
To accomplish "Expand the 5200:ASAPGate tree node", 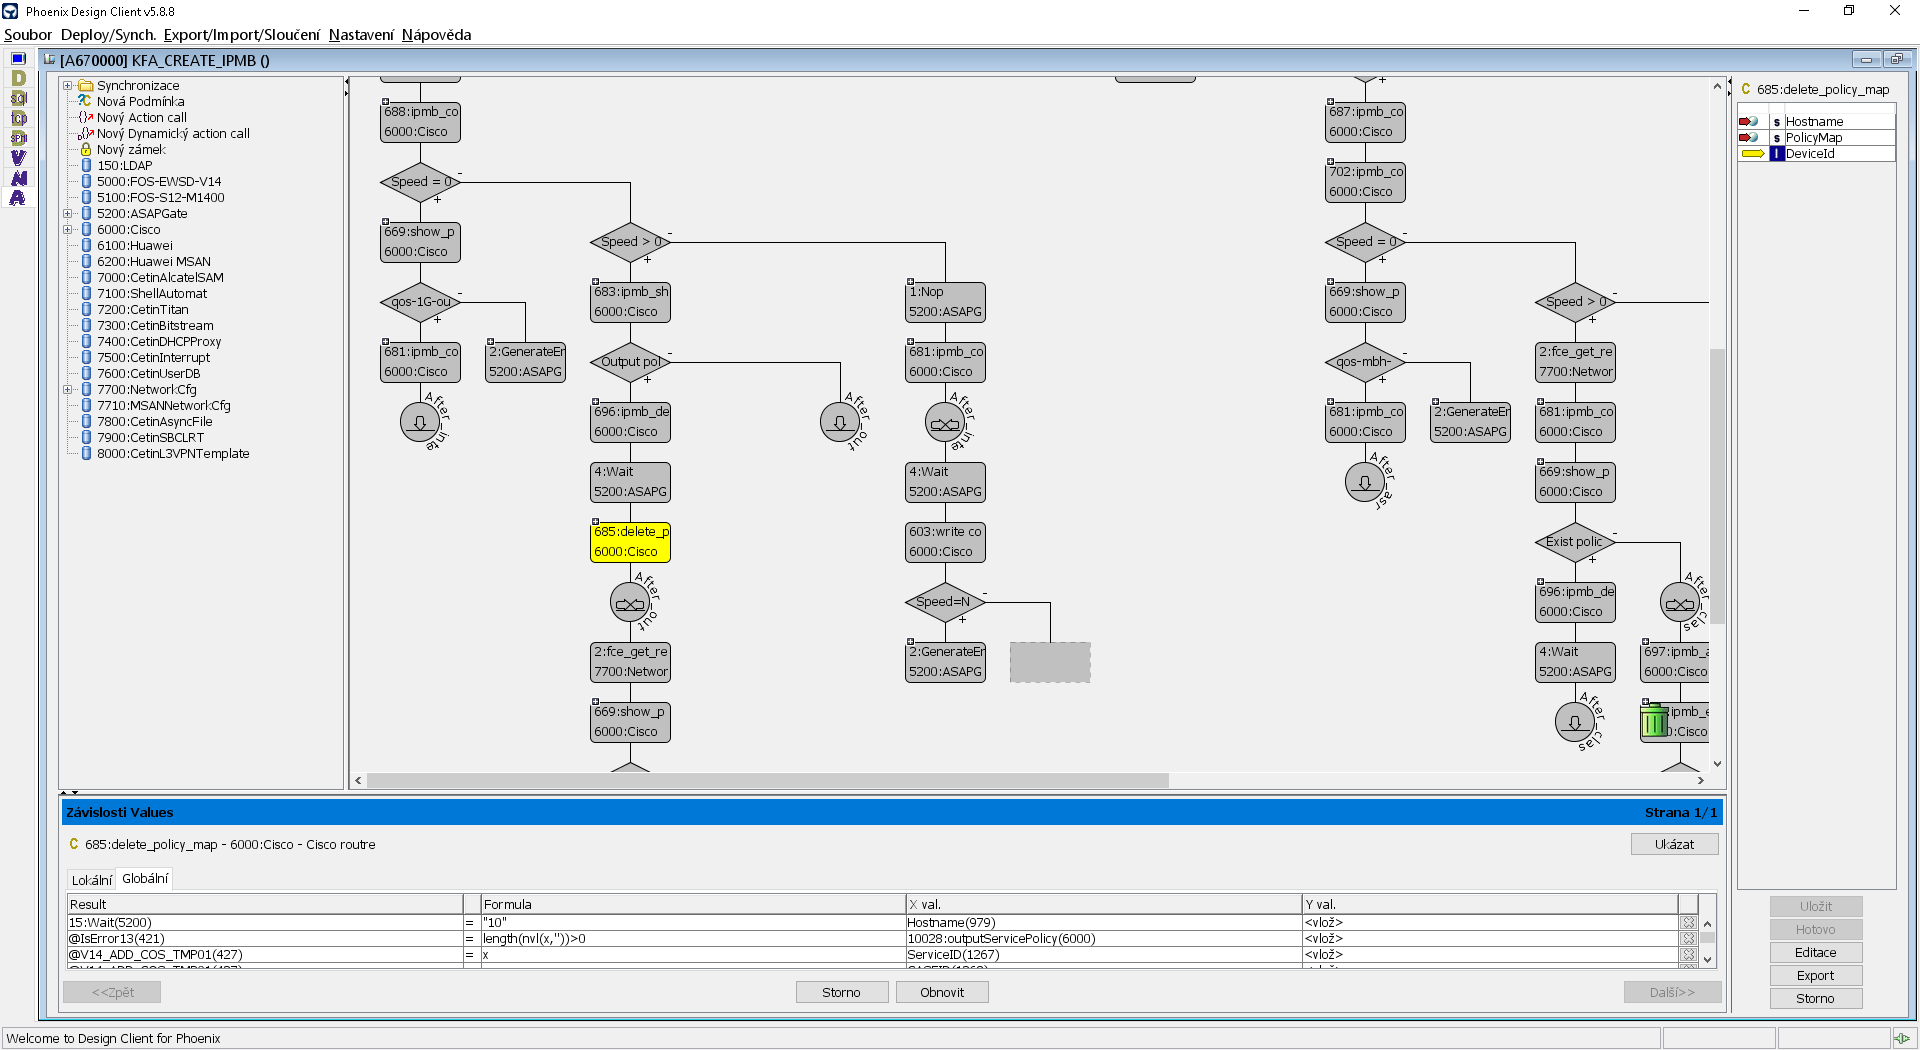I will [x=68, y=213].
